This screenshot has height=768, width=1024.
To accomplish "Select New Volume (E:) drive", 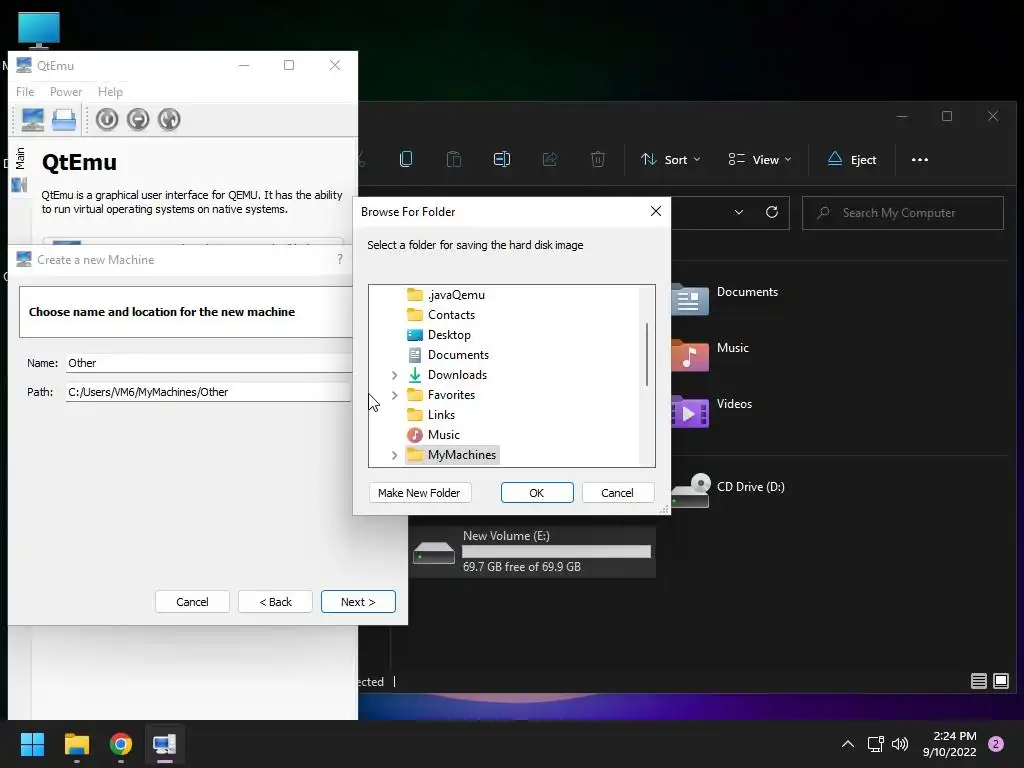I will click(x=532, y=552).
